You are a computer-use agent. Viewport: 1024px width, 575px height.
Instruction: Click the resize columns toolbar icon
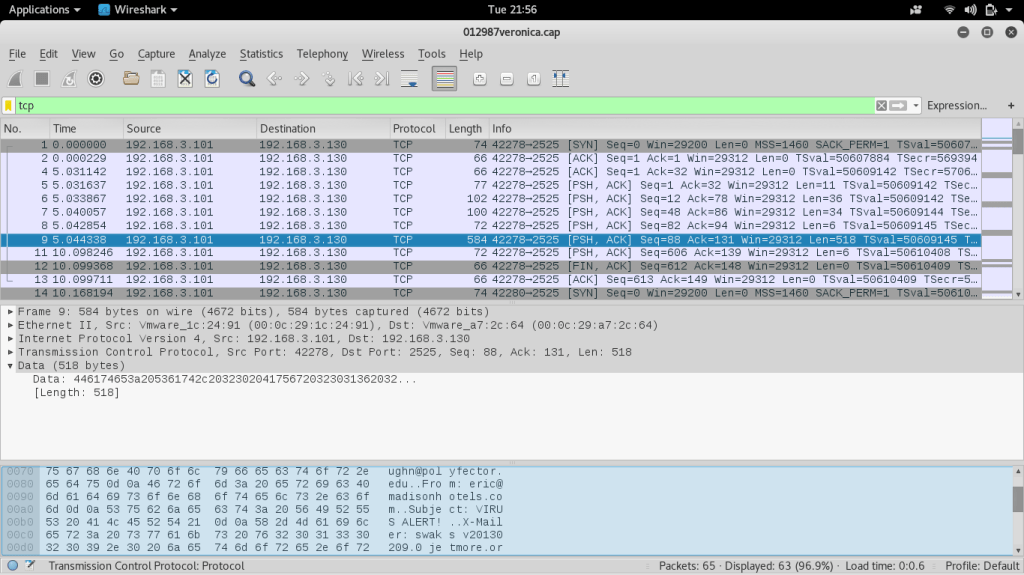tap(560, 79)
